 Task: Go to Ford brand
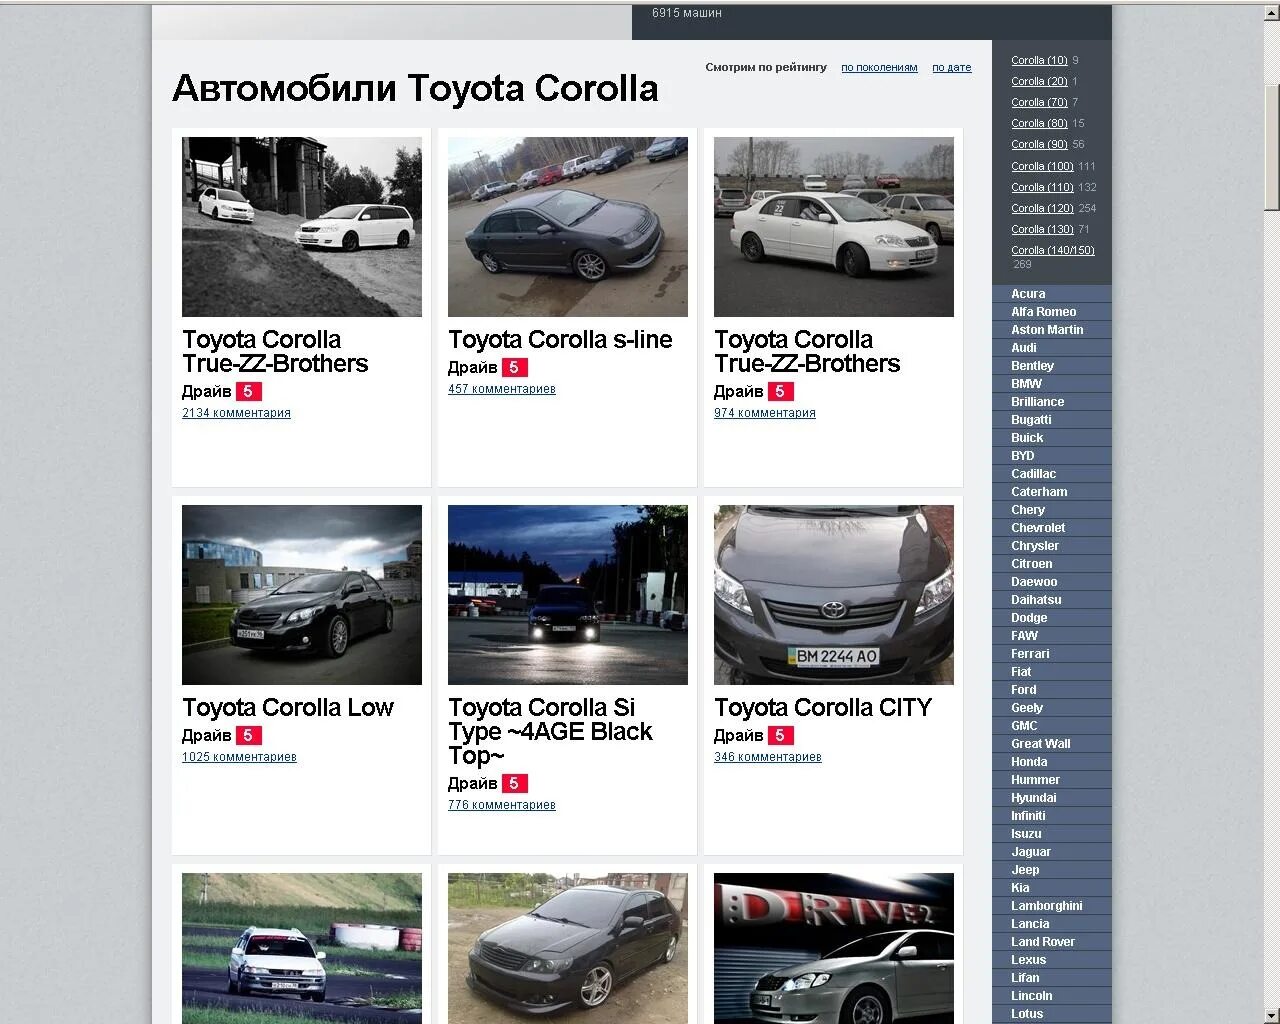click(x=1023, y=690)
